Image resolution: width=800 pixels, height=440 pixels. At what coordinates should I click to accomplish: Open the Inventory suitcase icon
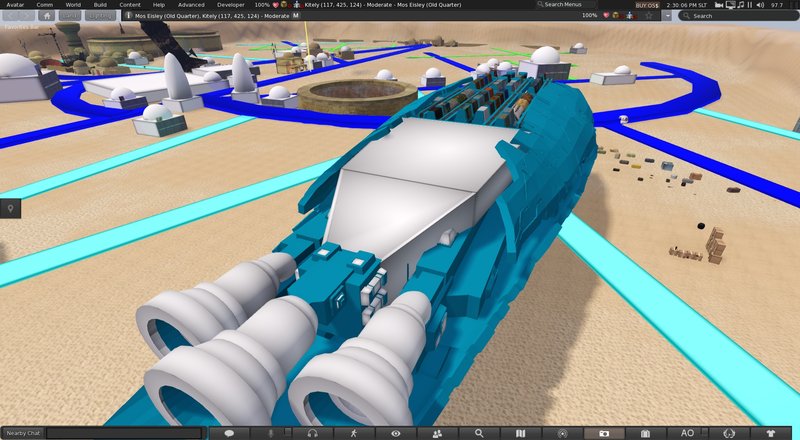(645, 433)
